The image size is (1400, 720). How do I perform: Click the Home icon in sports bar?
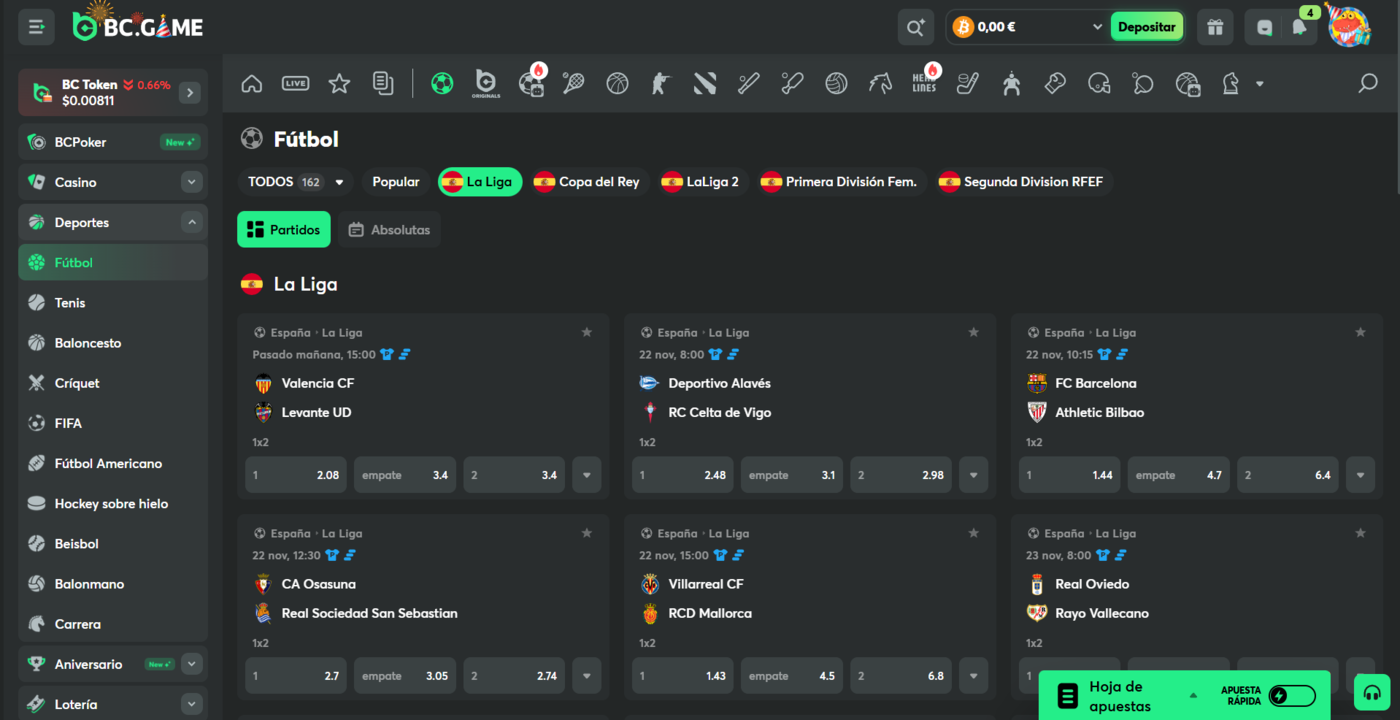[x=252, y=84]
